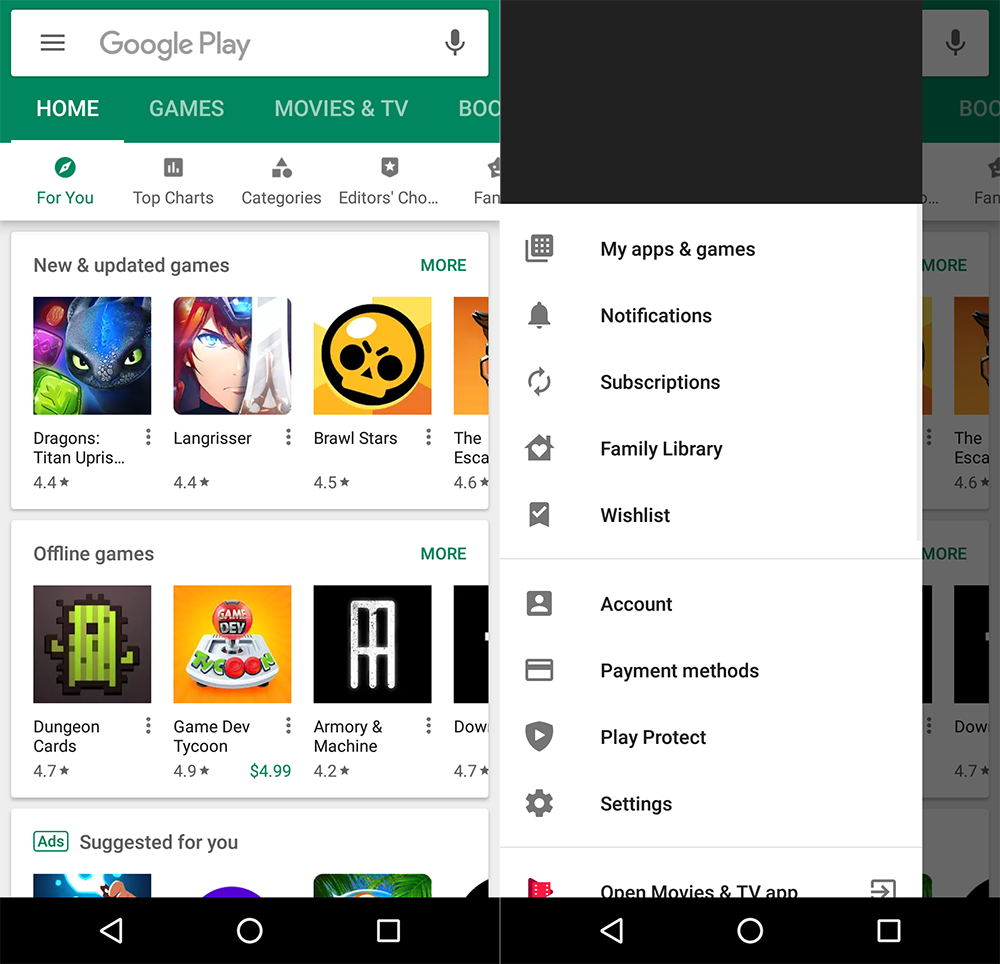Switch to the GAMES tab
The width and height of the screenshot is (1000, 964).
186,108
